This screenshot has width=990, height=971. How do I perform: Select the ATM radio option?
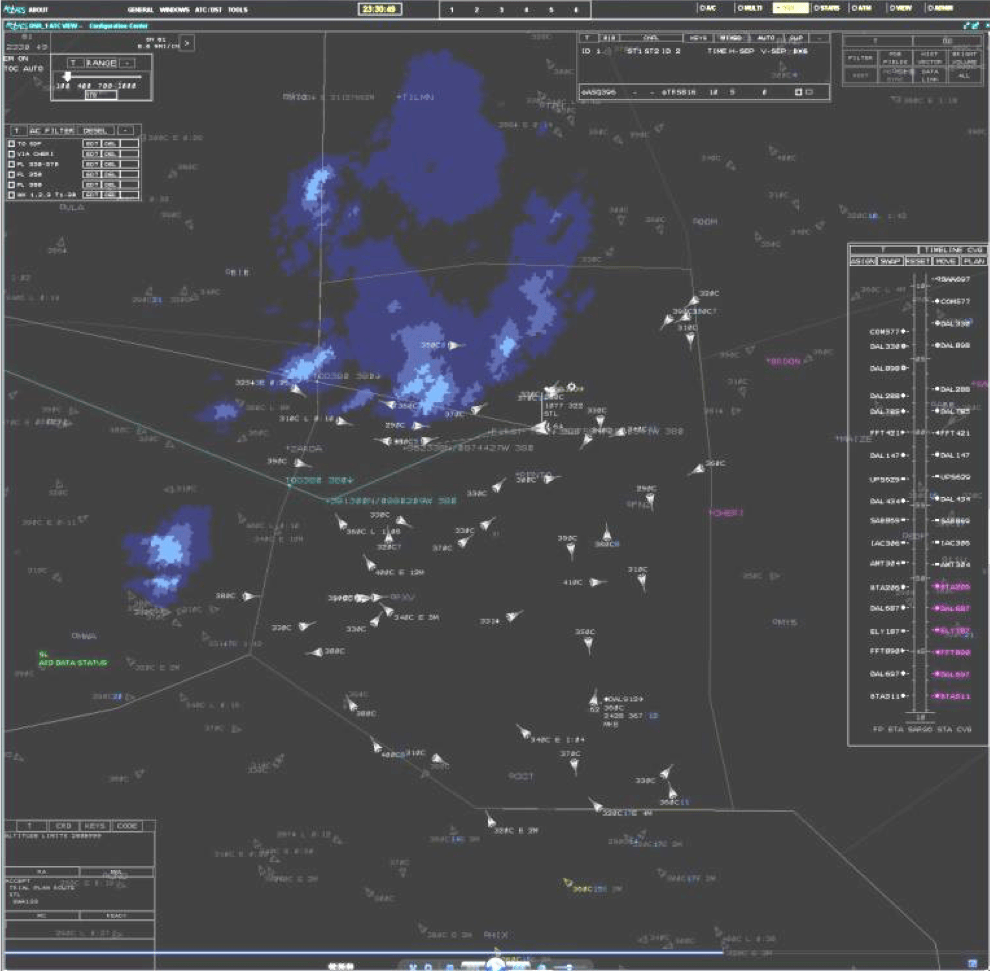(x=861, y=8)
